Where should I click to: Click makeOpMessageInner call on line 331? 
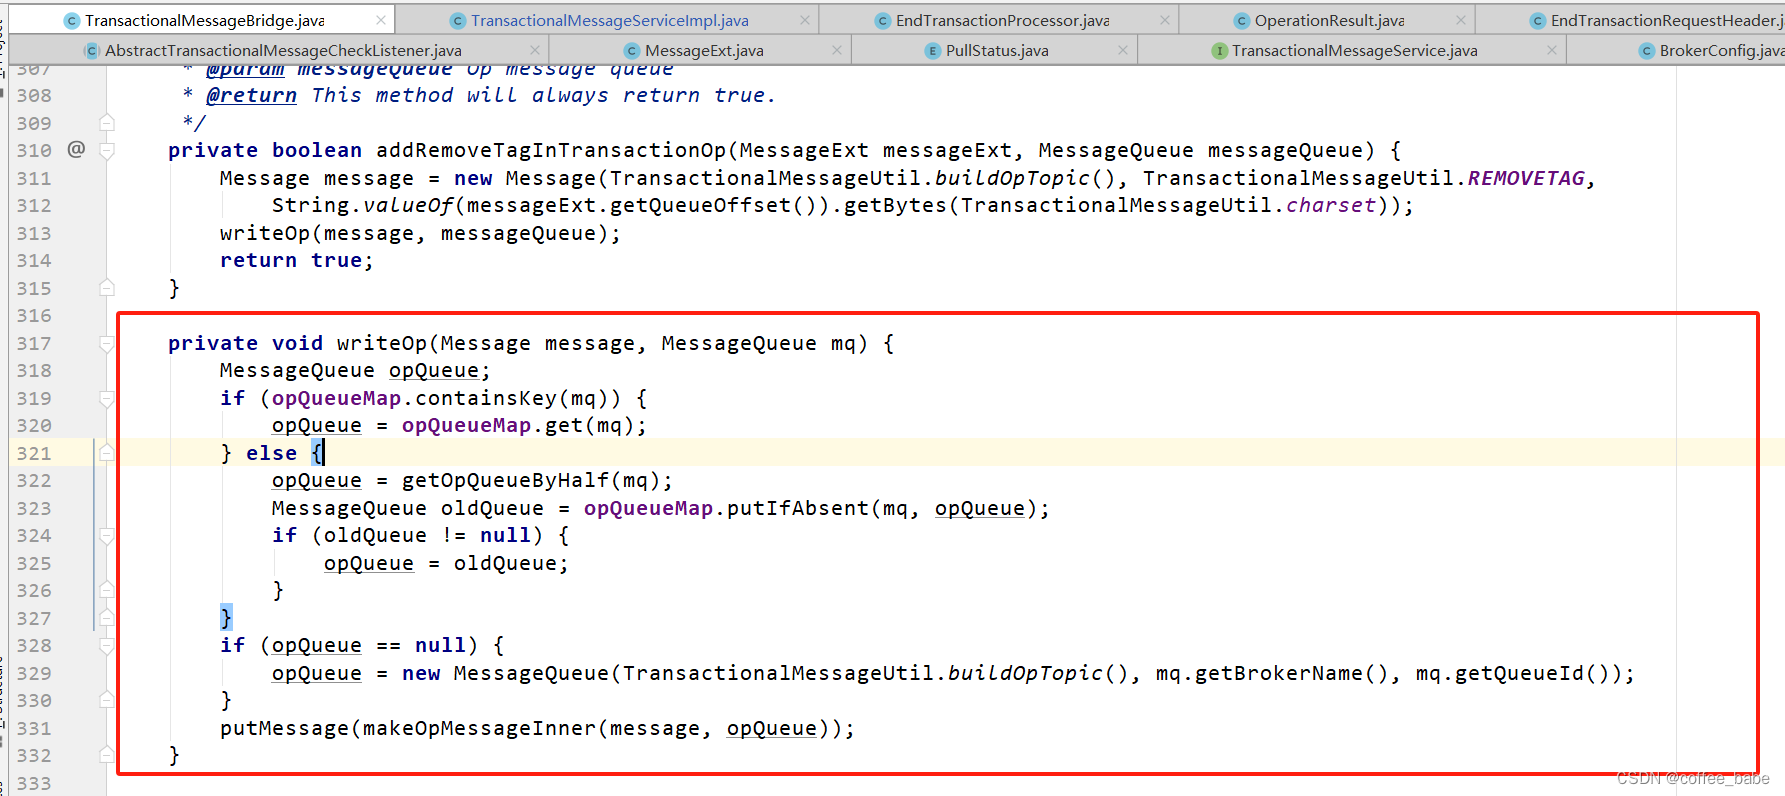(x=479, y=728)
